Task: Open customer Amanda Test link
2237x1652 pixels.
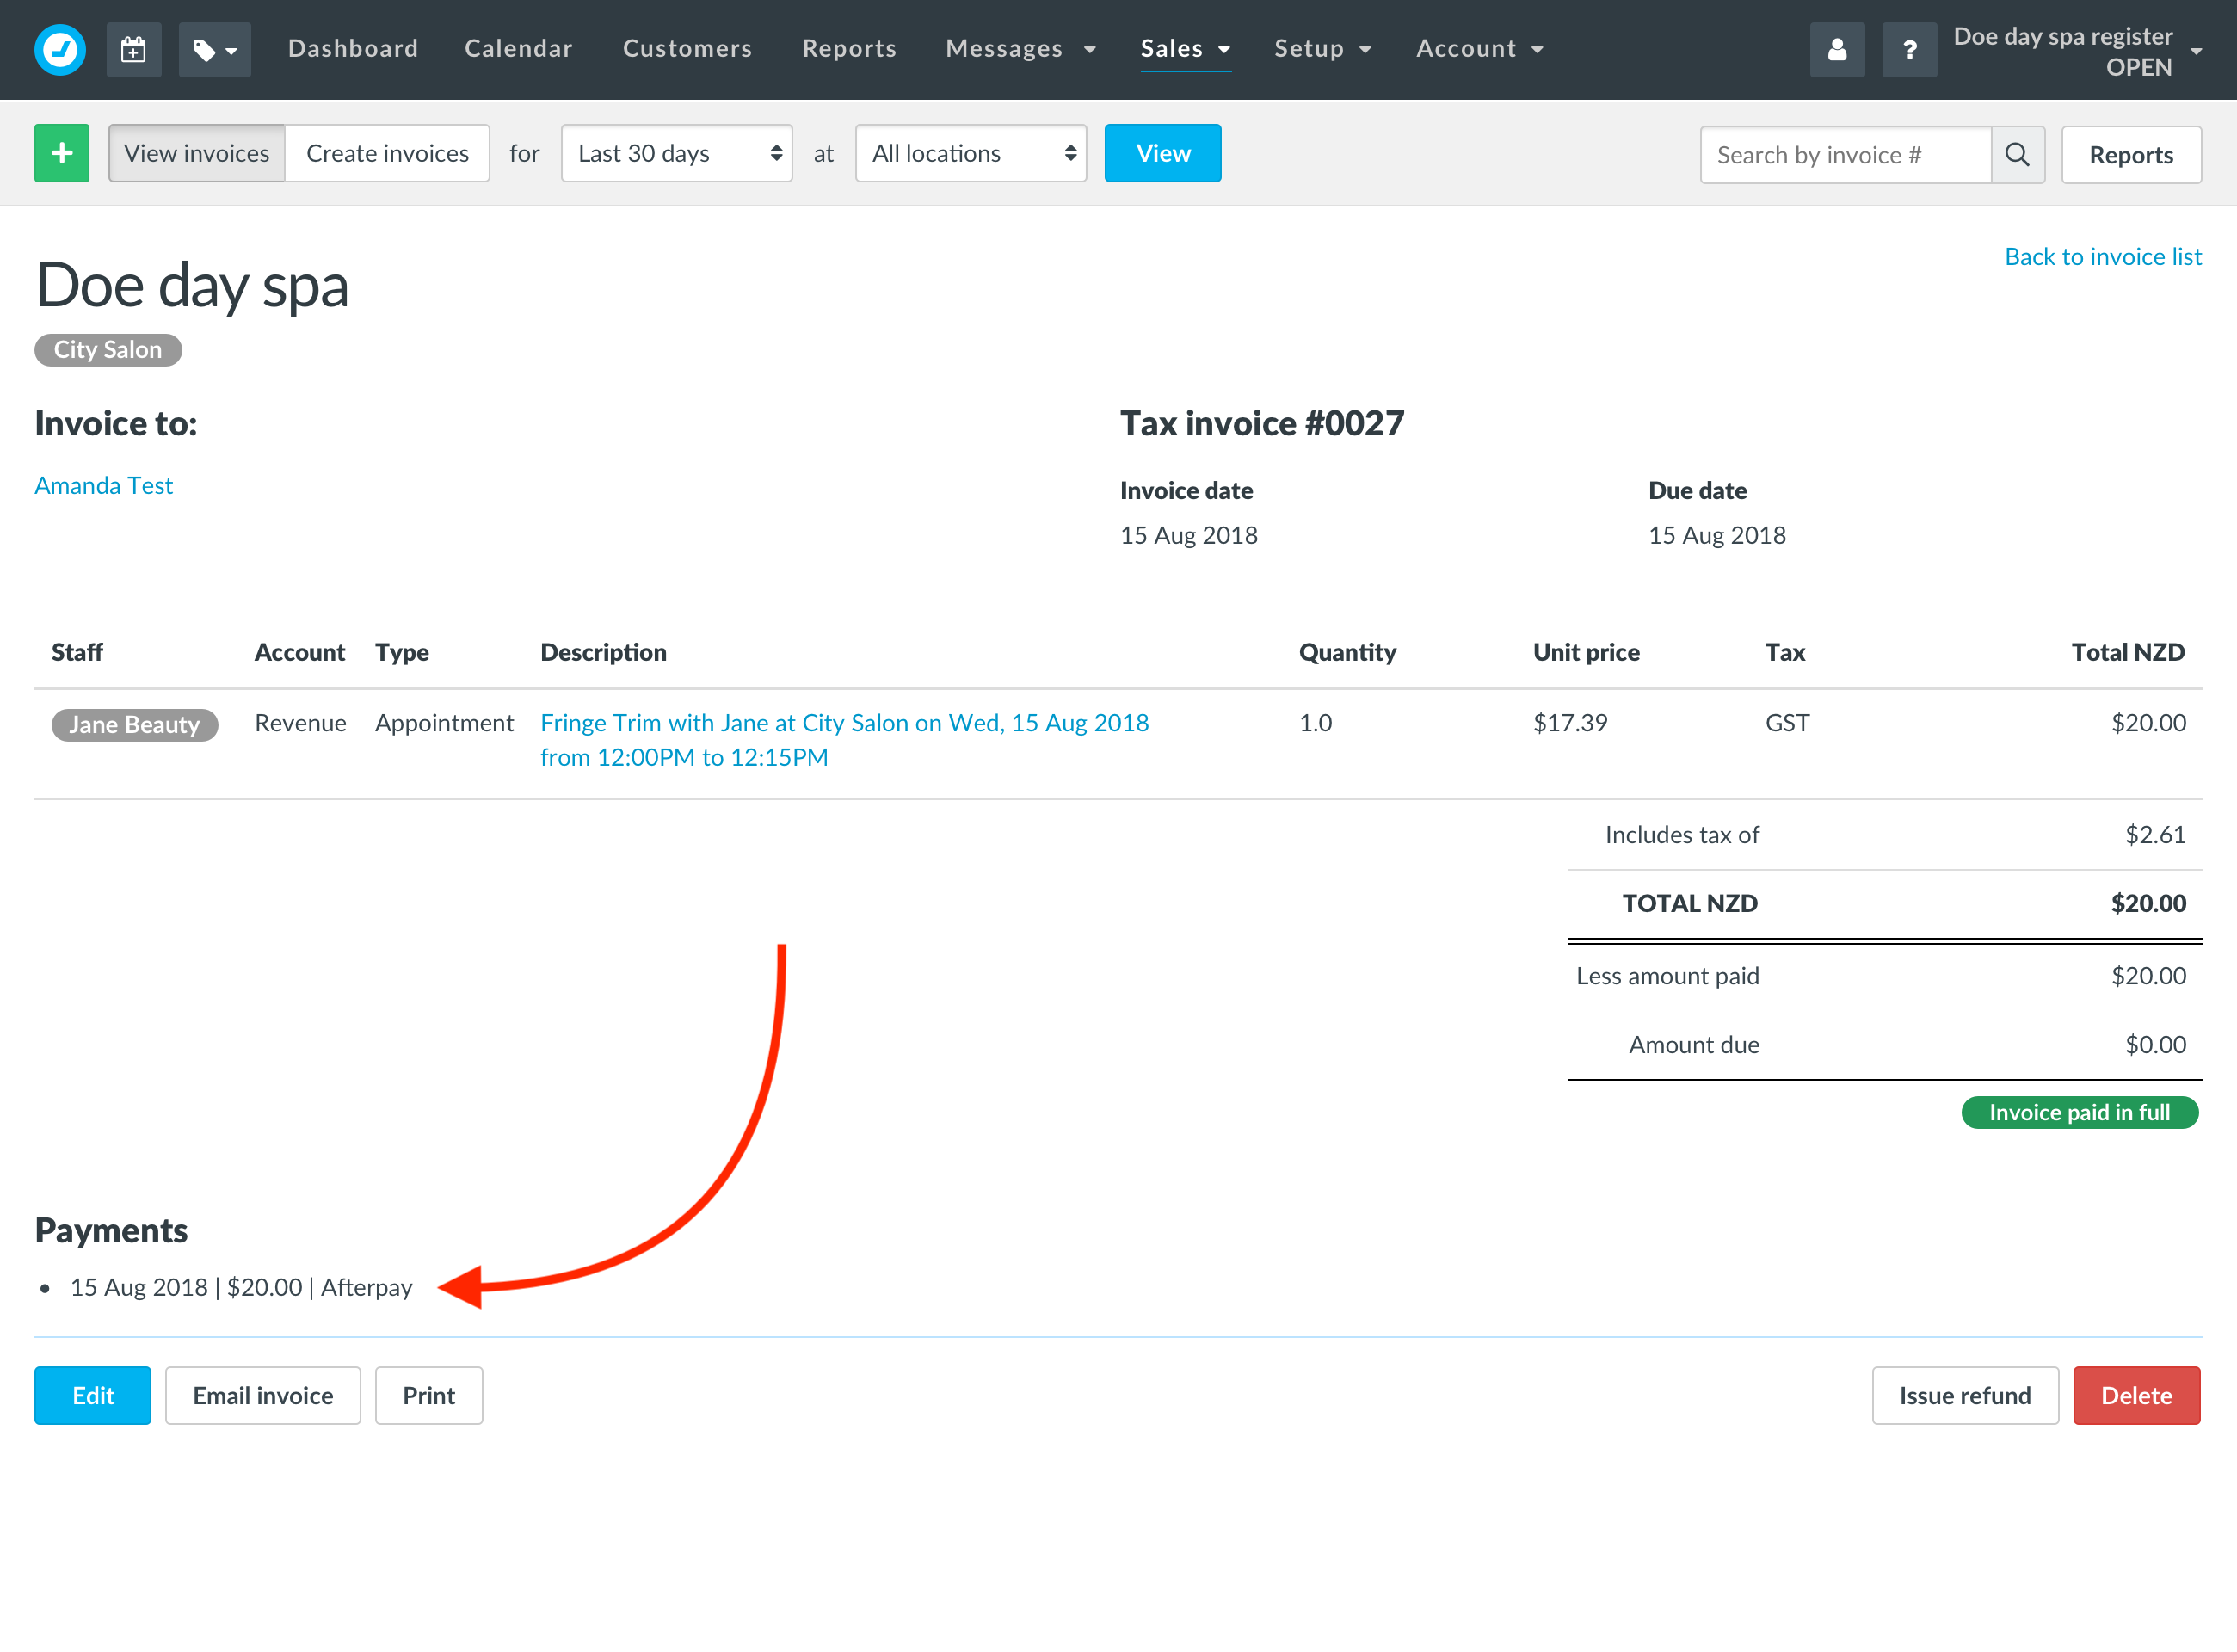Action: pos(104,485)
